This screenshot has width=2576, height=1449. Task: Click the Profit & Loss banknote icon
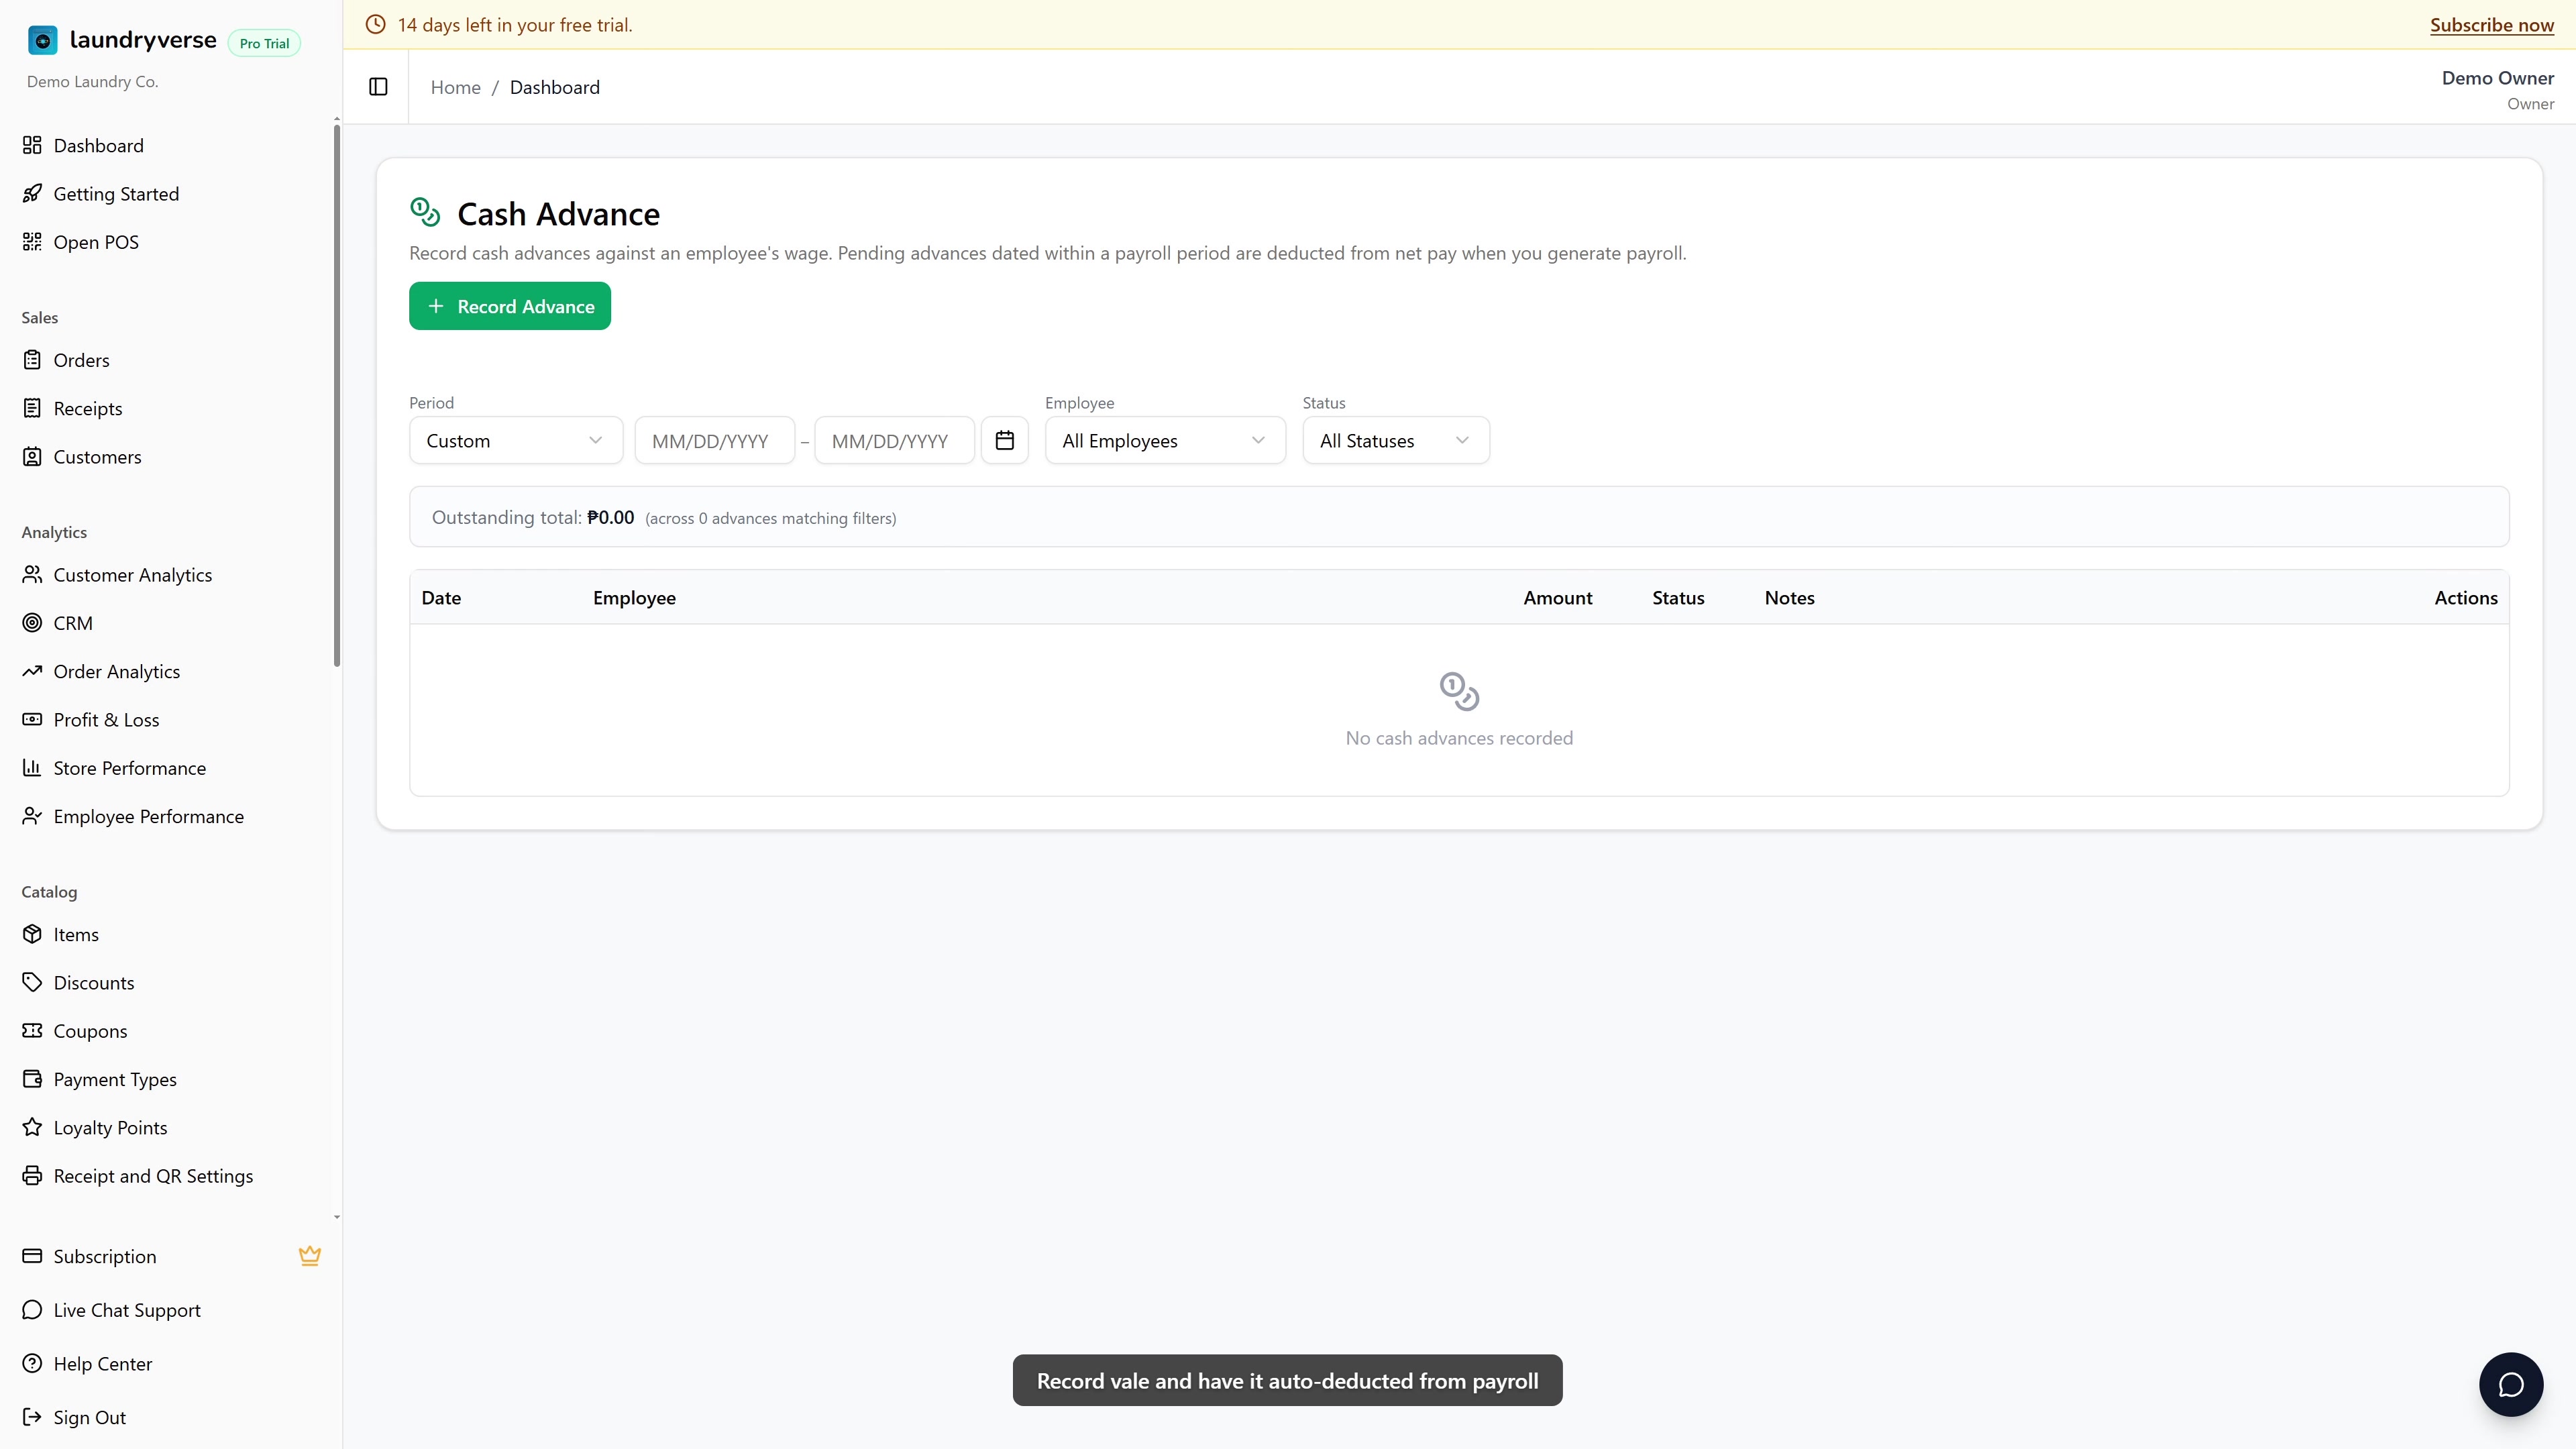(x=32, y=719)
